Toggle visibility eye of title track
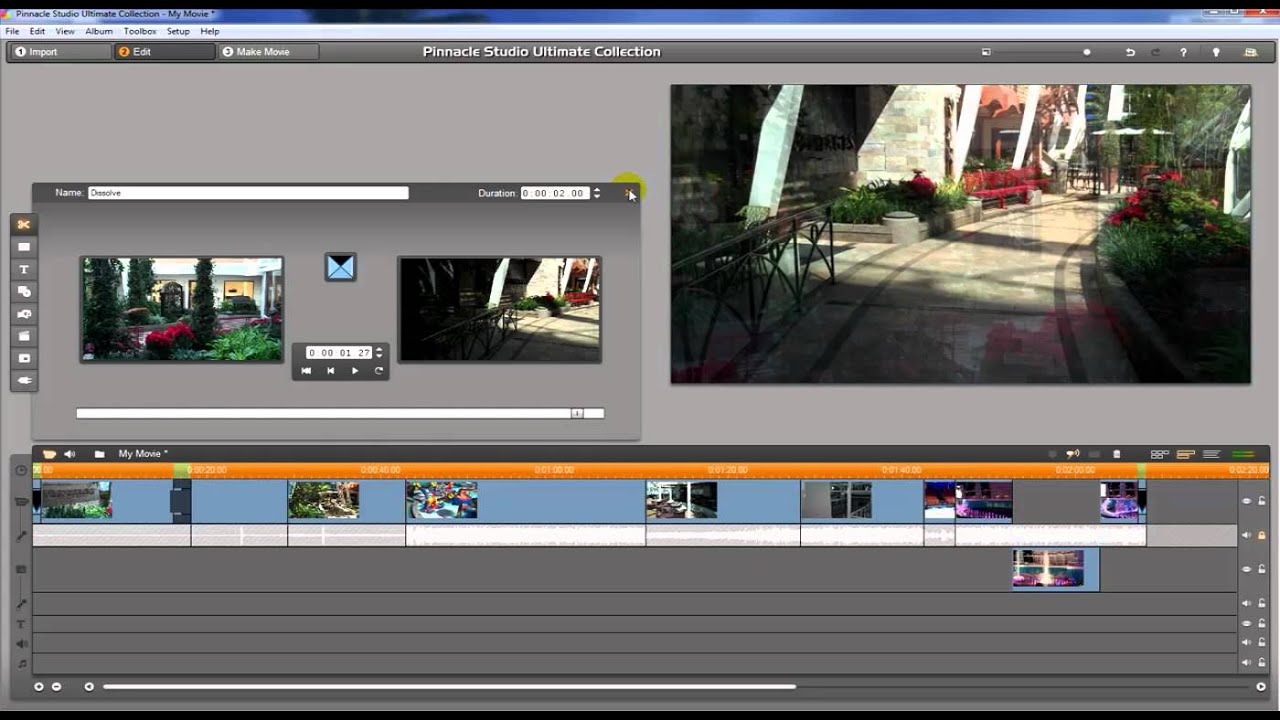Image resolution: width=1280 pixels, height=720 pixels. pos(1247,623)
